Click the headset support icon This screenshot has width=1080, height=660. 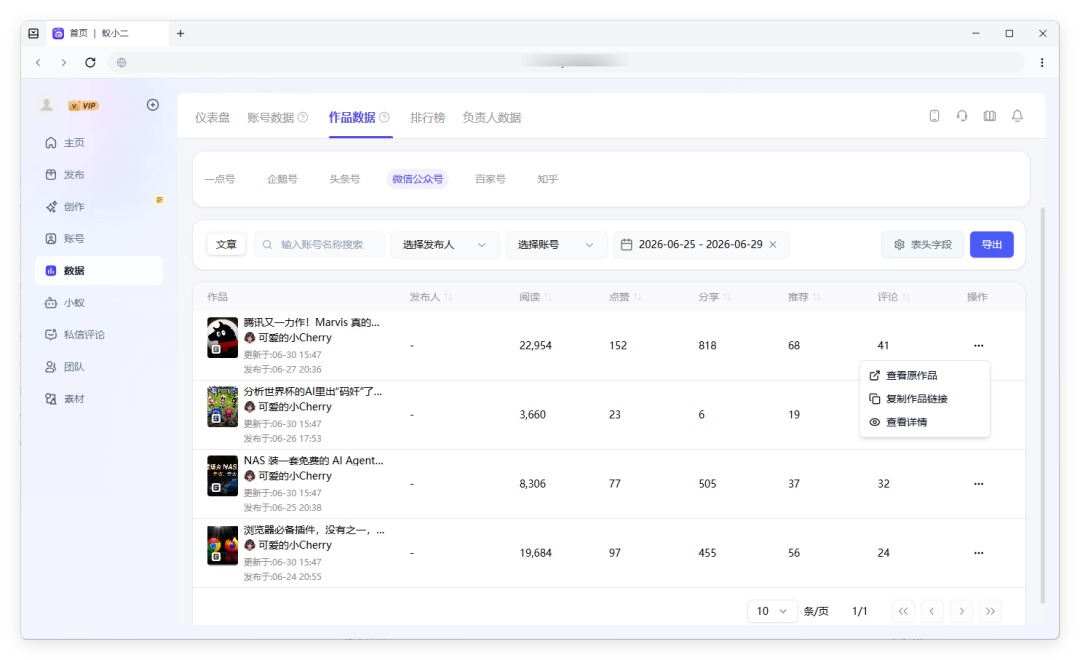(962, 116)
